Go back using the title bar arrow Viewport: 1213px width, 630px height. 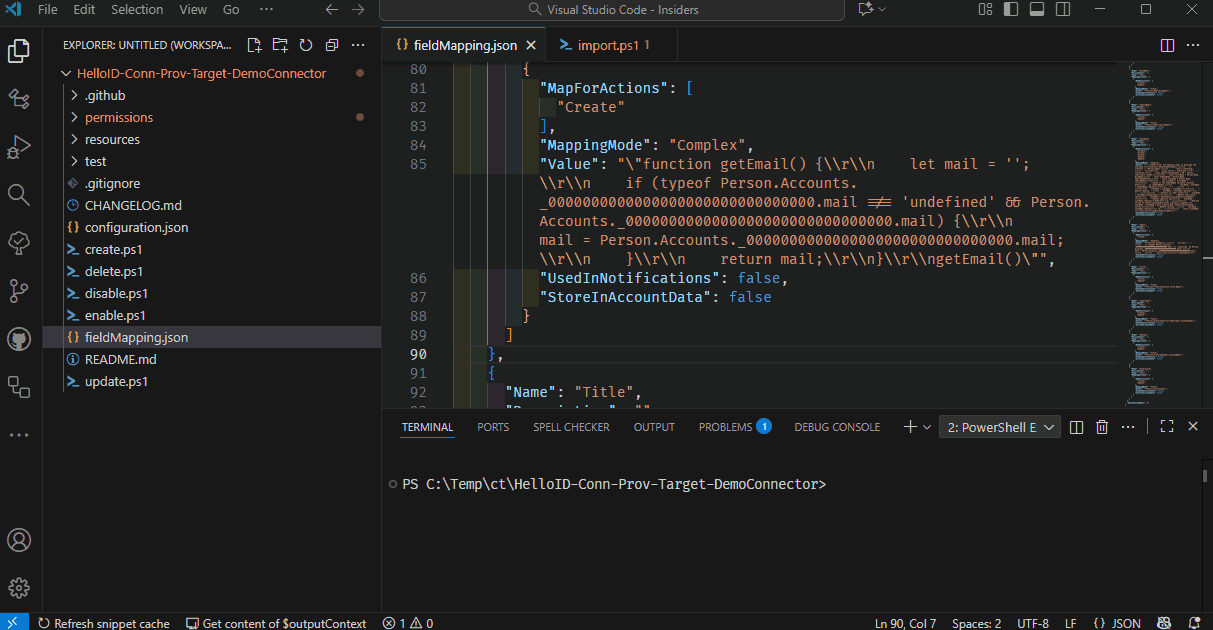click(332, 9)
